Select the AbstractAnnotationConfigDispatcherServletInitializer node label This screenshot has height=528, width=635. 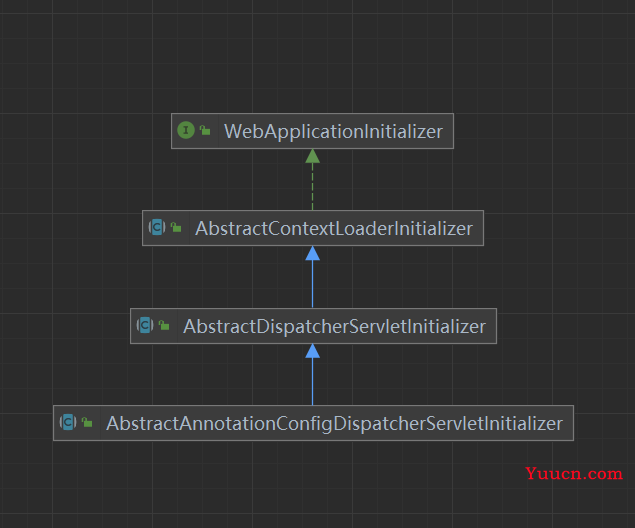point(335,424)
